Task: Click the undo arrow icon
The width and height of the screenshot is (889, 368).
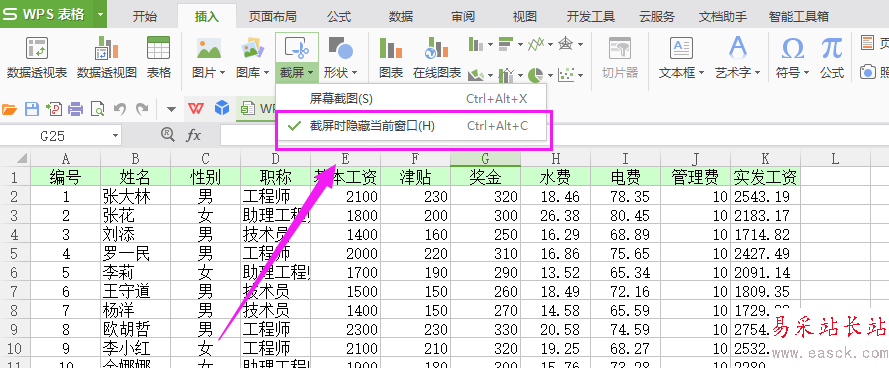Action: click(120, 108)
